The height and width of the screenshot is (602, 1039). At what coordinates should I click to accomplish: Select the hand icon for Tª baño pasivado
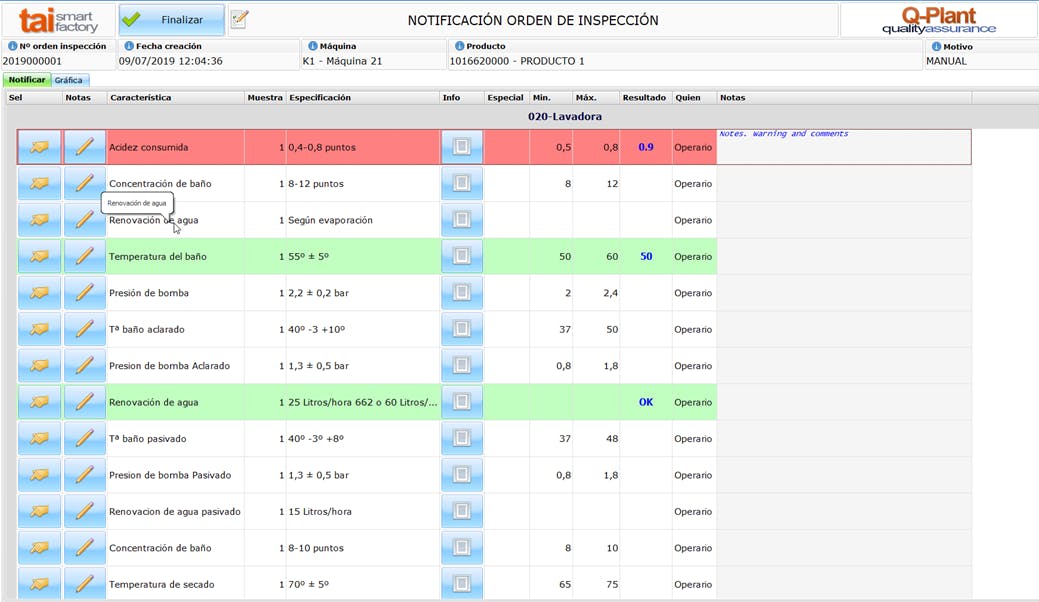point(39,438)
